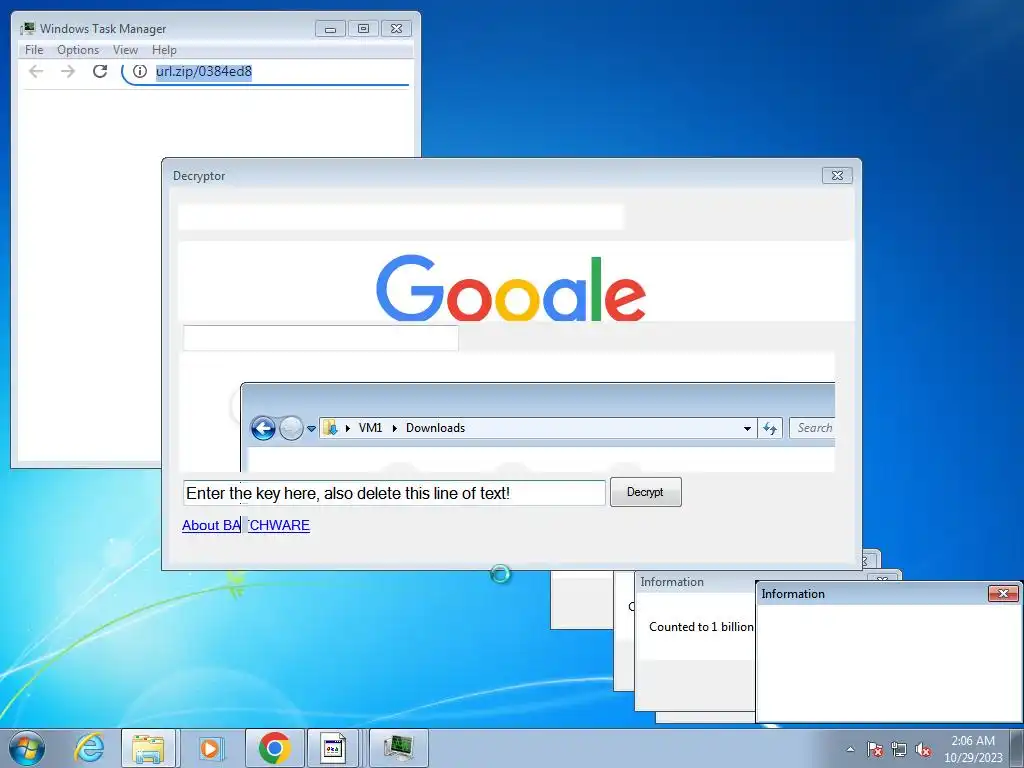Click the site info icon beside url.zip address
Viewport: 1024px width, 768px height.
140,71
